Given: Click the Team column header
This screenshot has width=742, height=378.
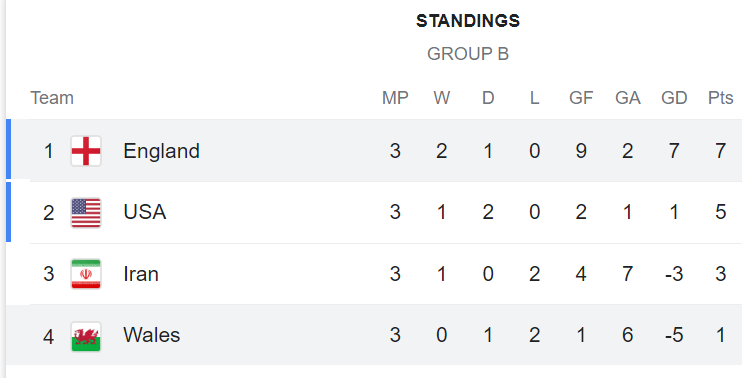Looking at the screenshot, I should (52, 98).
